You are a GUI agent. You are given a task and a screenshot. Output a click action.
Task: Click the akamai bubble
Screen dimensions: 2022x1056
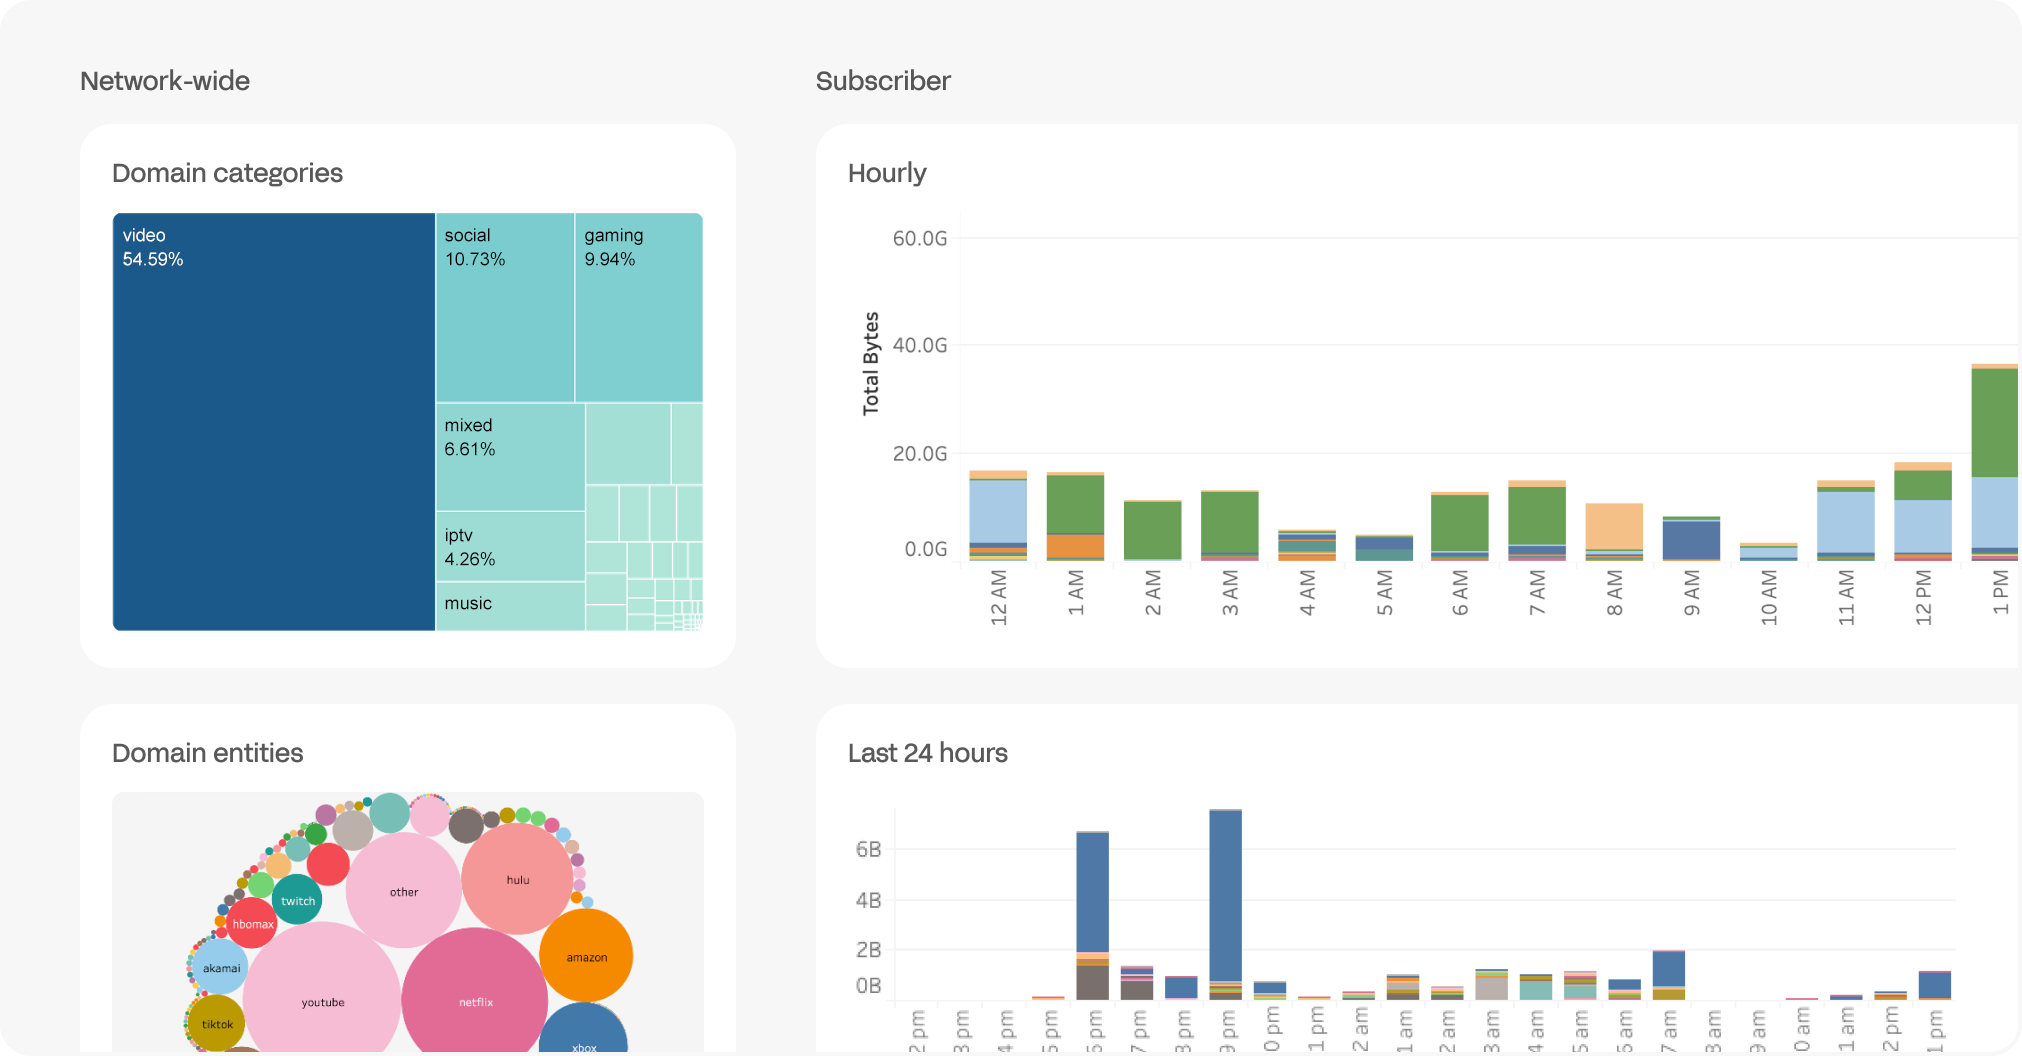click(220, 968)
